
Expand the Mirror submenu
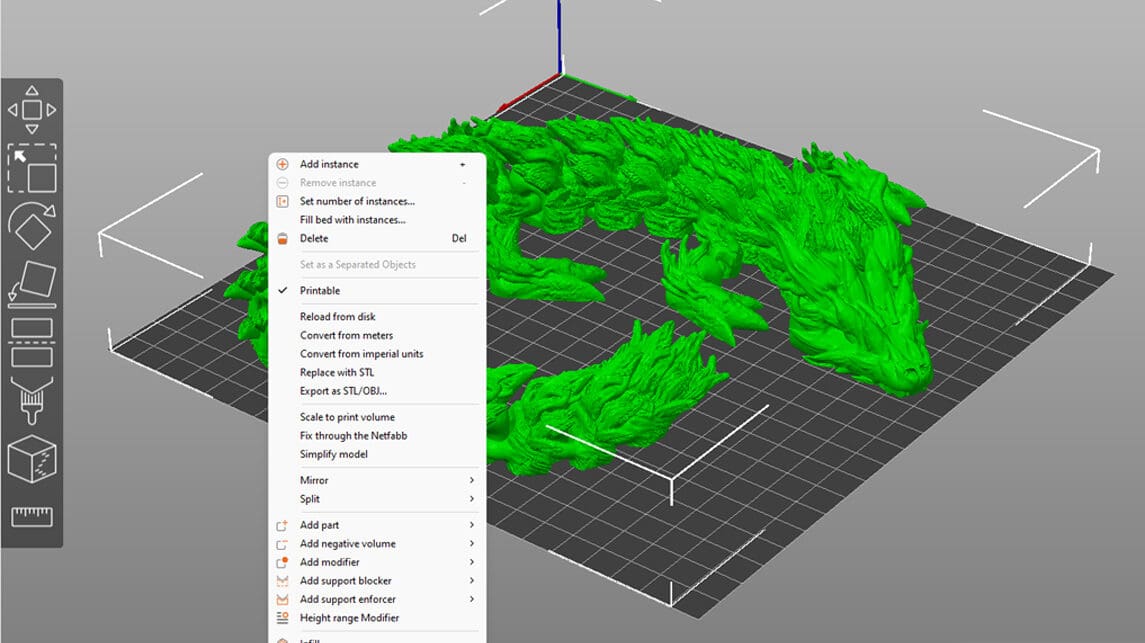pos(377,480)
